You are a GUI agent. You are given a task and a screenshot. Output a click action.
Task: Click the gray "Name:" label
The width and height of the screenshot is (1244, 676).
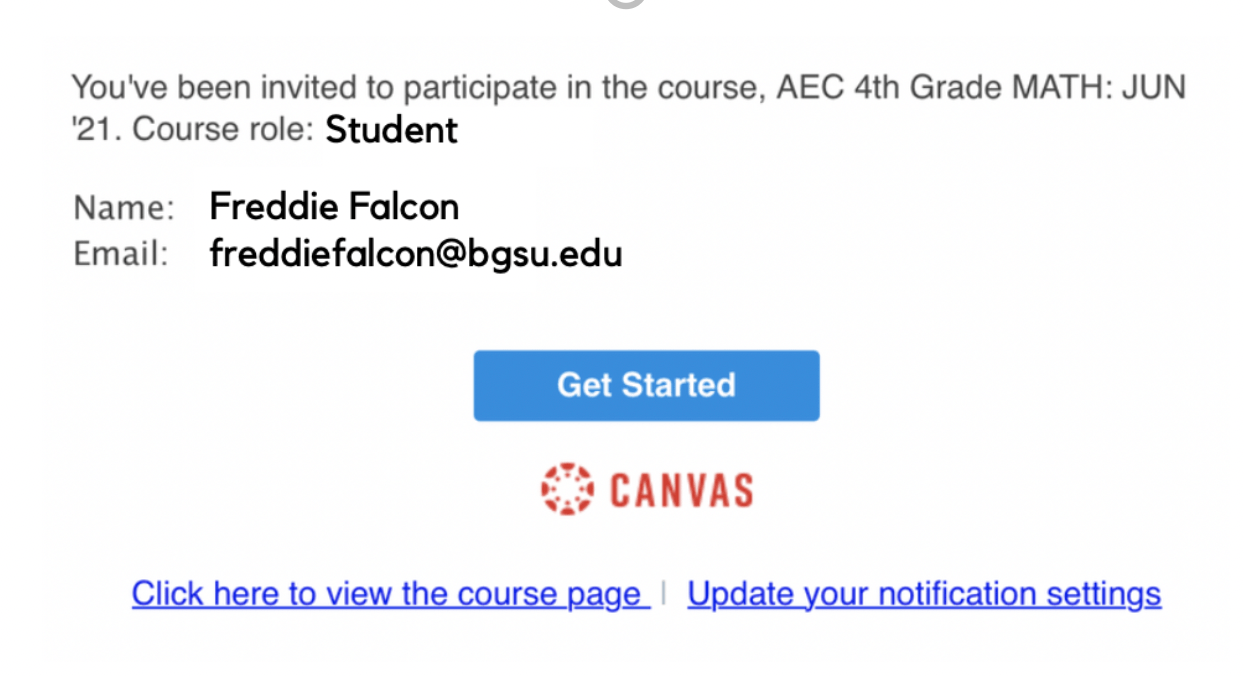(x=124, y=208)
